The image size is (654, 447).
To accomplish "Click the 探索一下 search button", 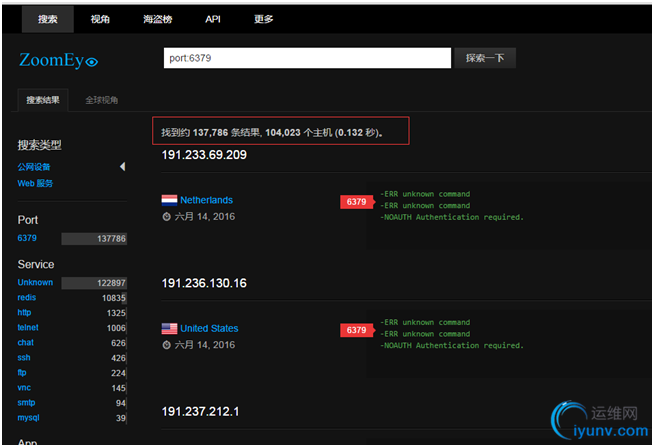I will (485, 58).
